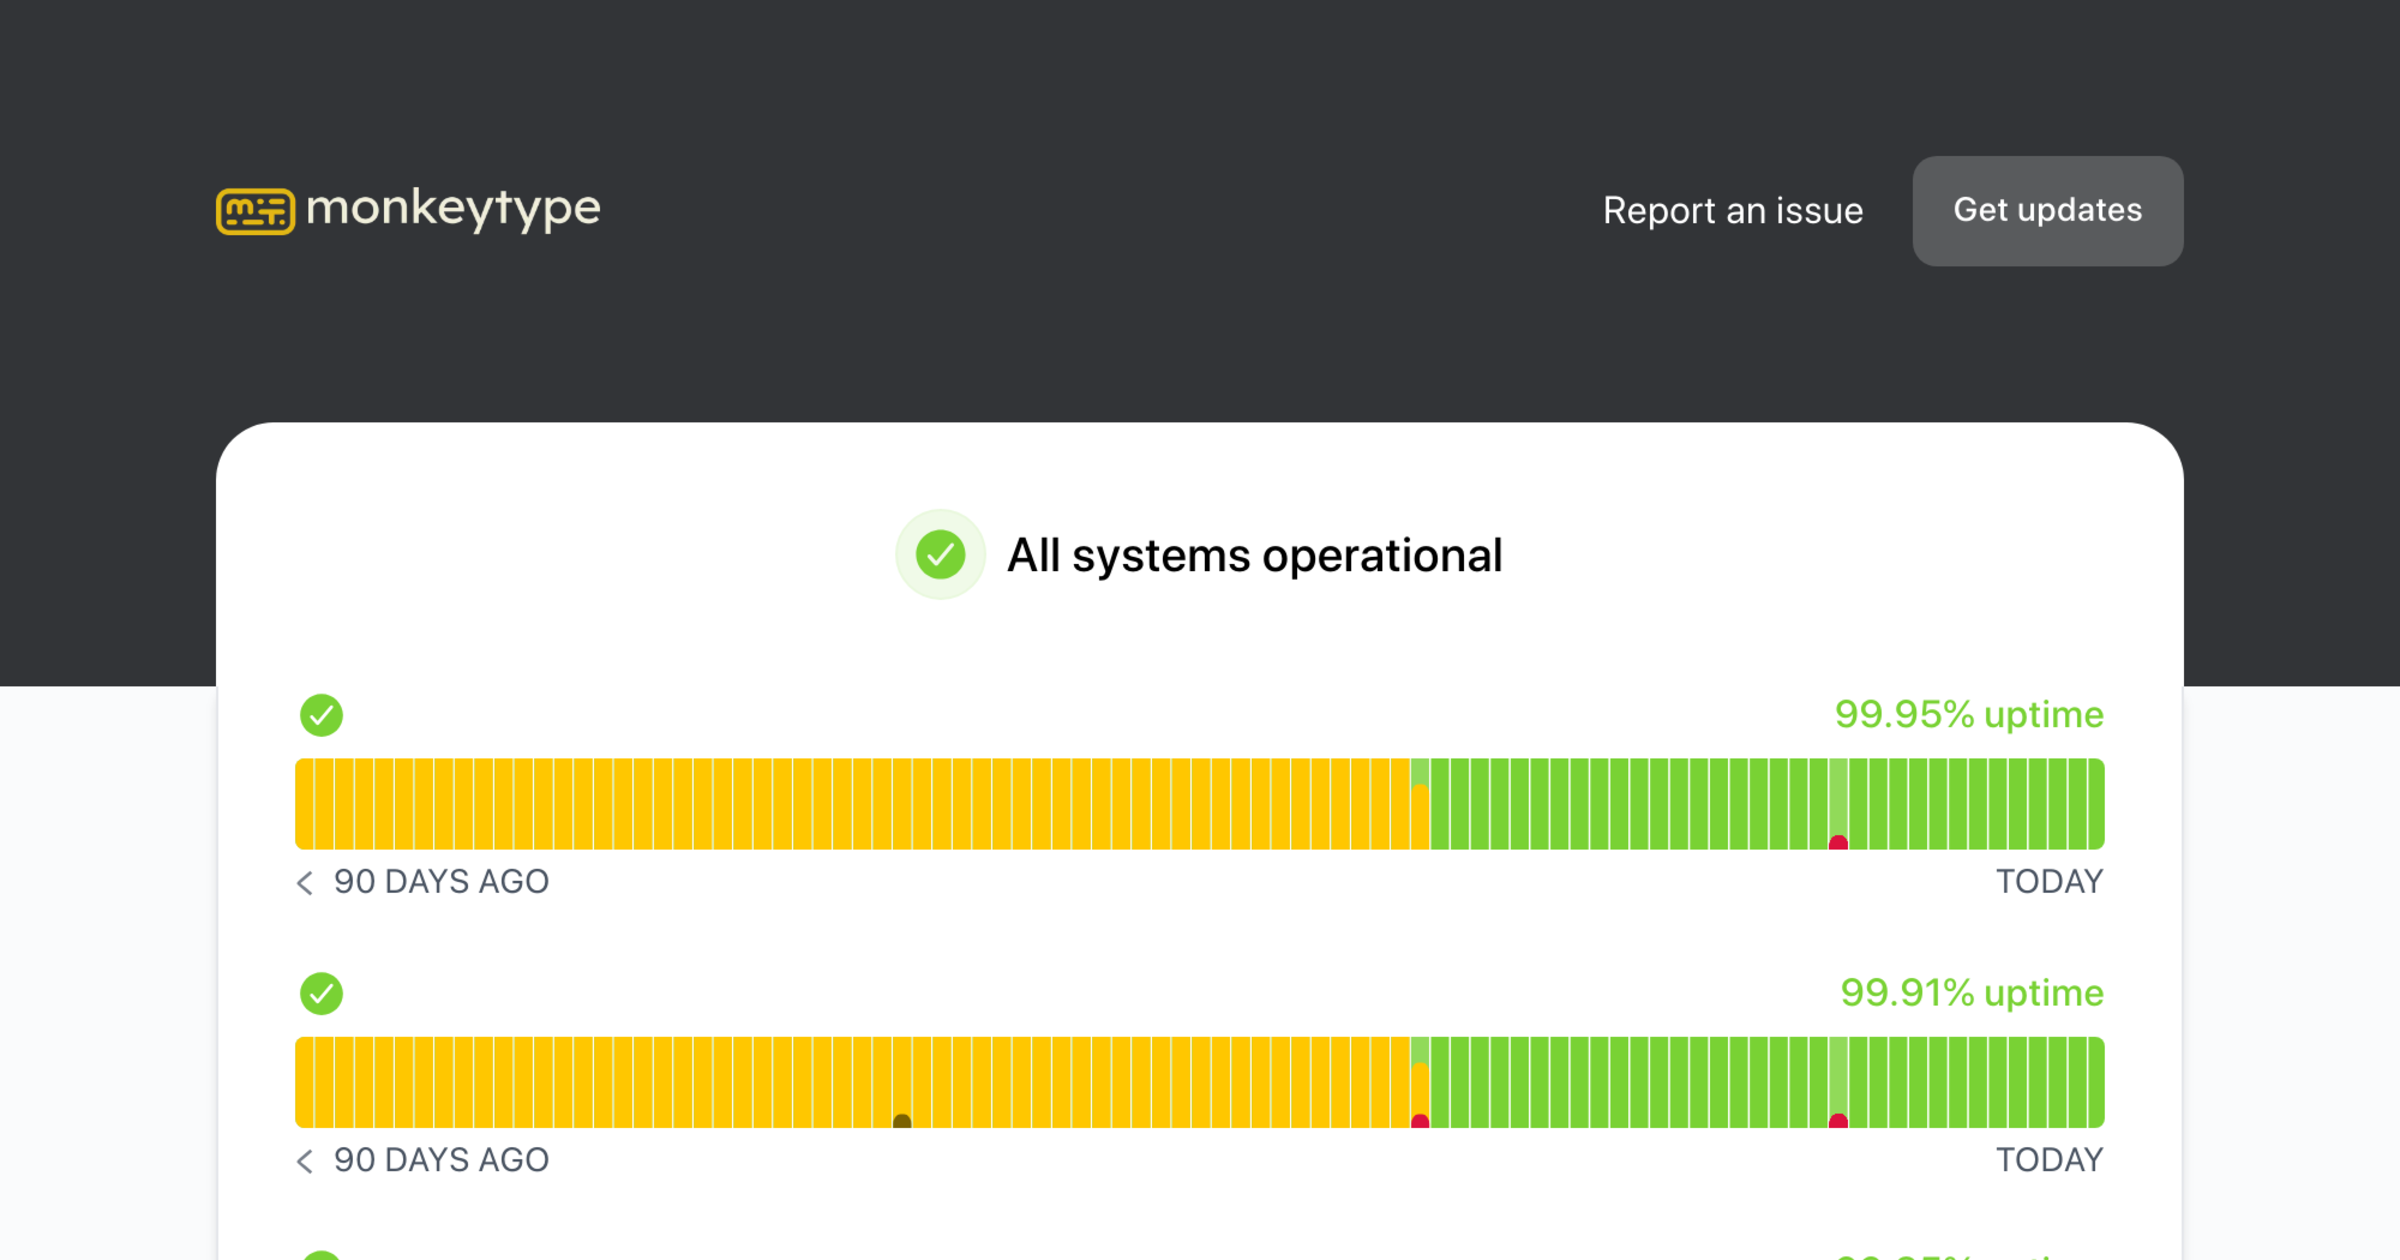Go back using second bar's left chevron
The height and width of the screenshot is (1260, 2400).
tap(305, 1160)
